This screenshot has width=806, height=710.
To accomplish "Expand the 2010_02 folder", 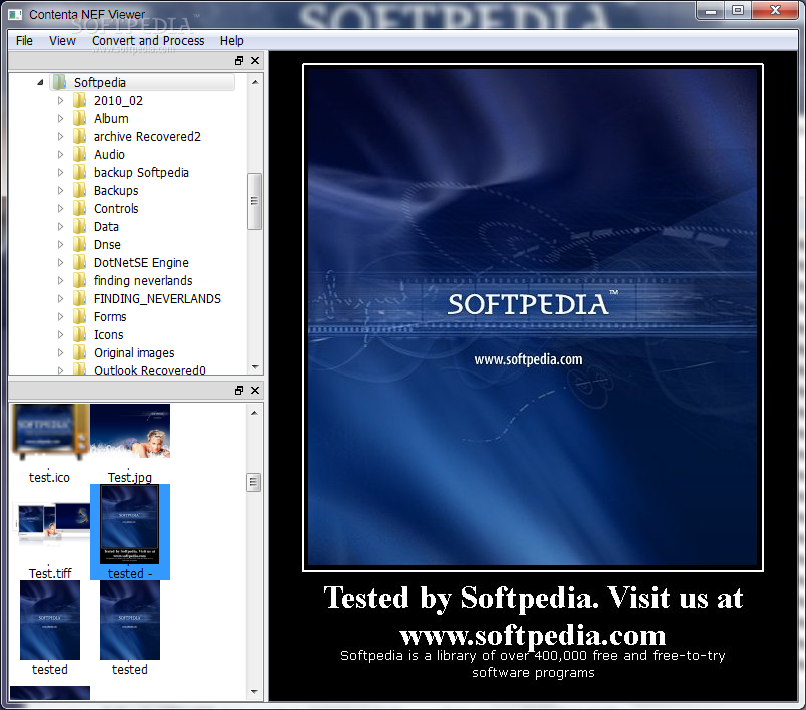I will point(60,100).
